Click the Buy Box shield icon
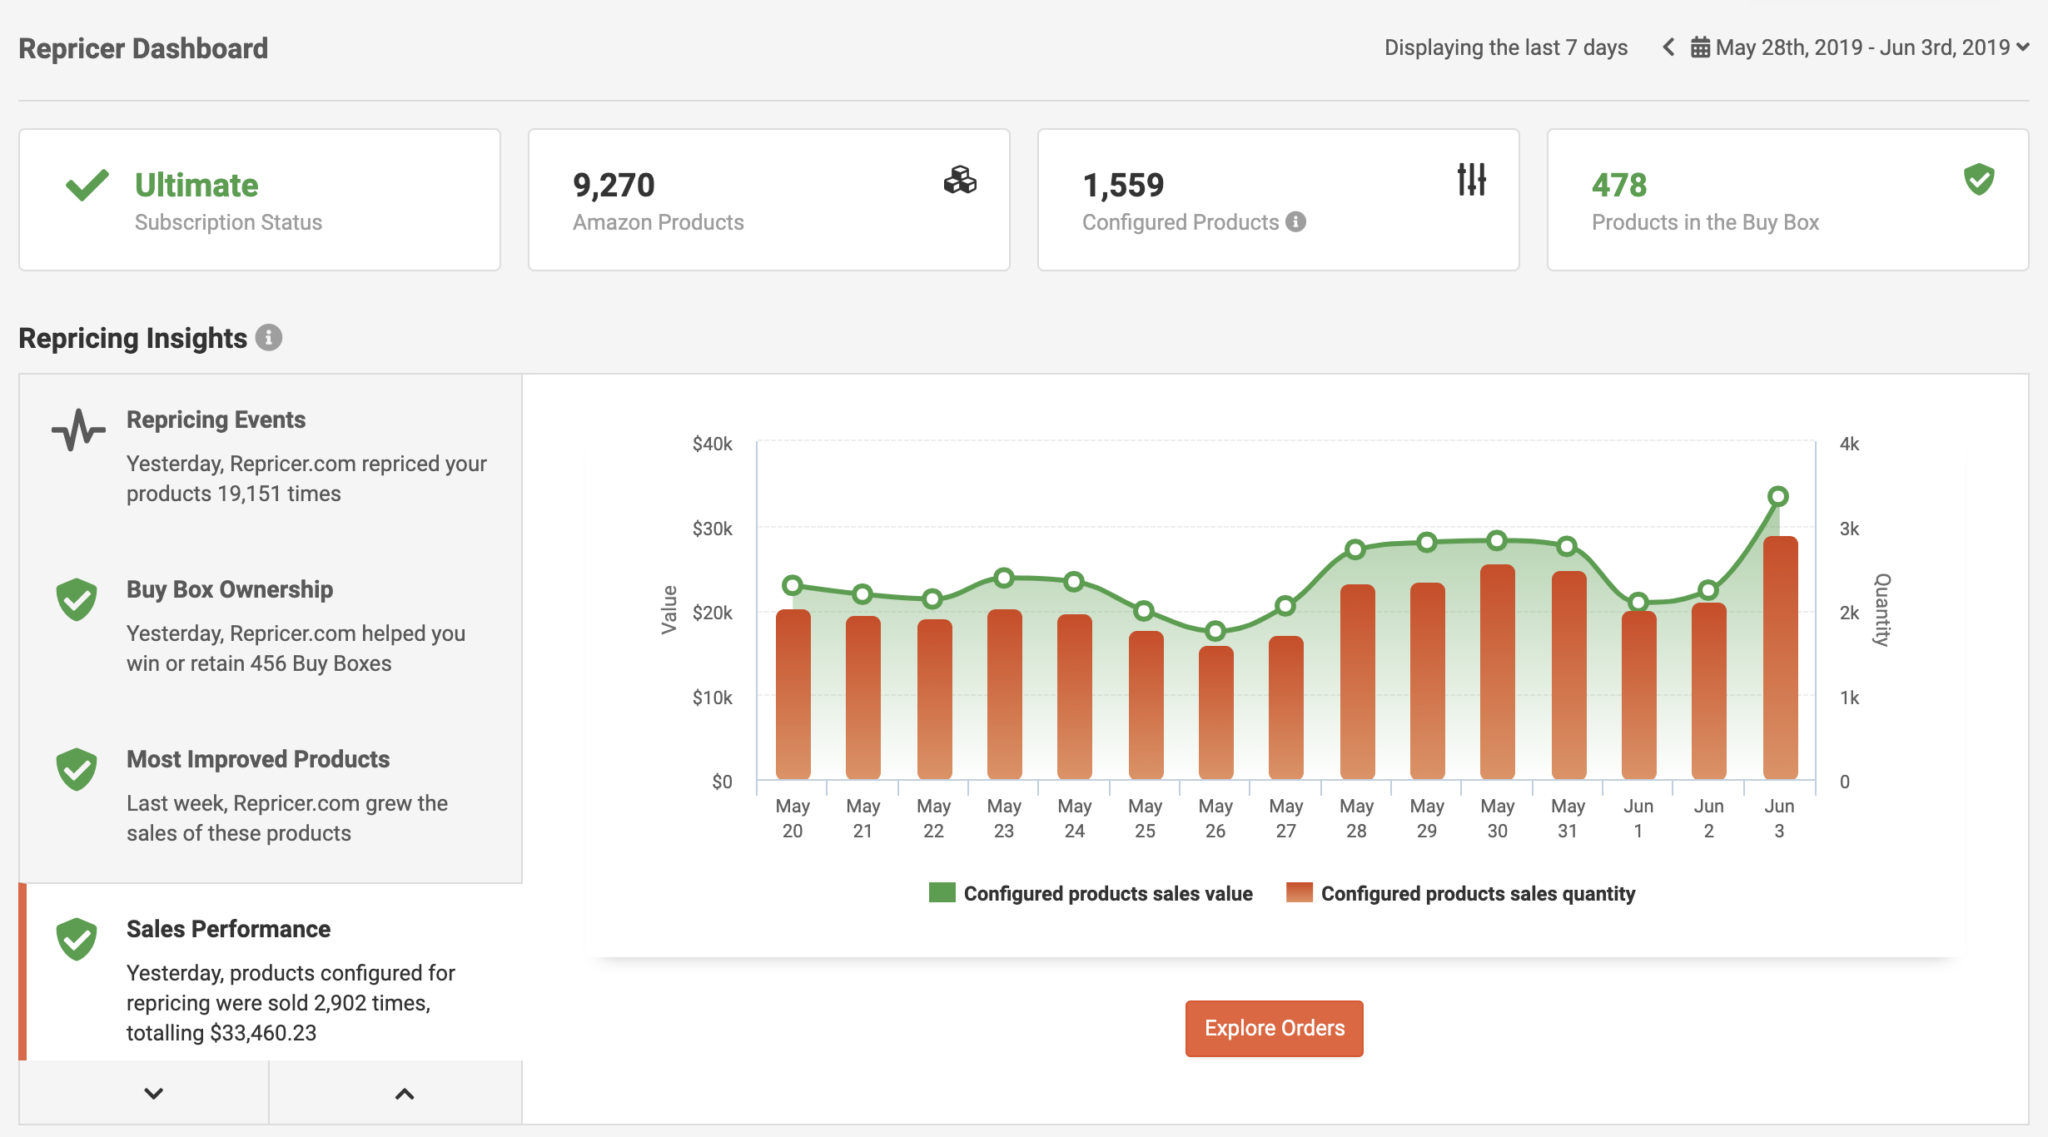The height and width of the screenshot is (1137, 2048). [x=1979, y=180]
